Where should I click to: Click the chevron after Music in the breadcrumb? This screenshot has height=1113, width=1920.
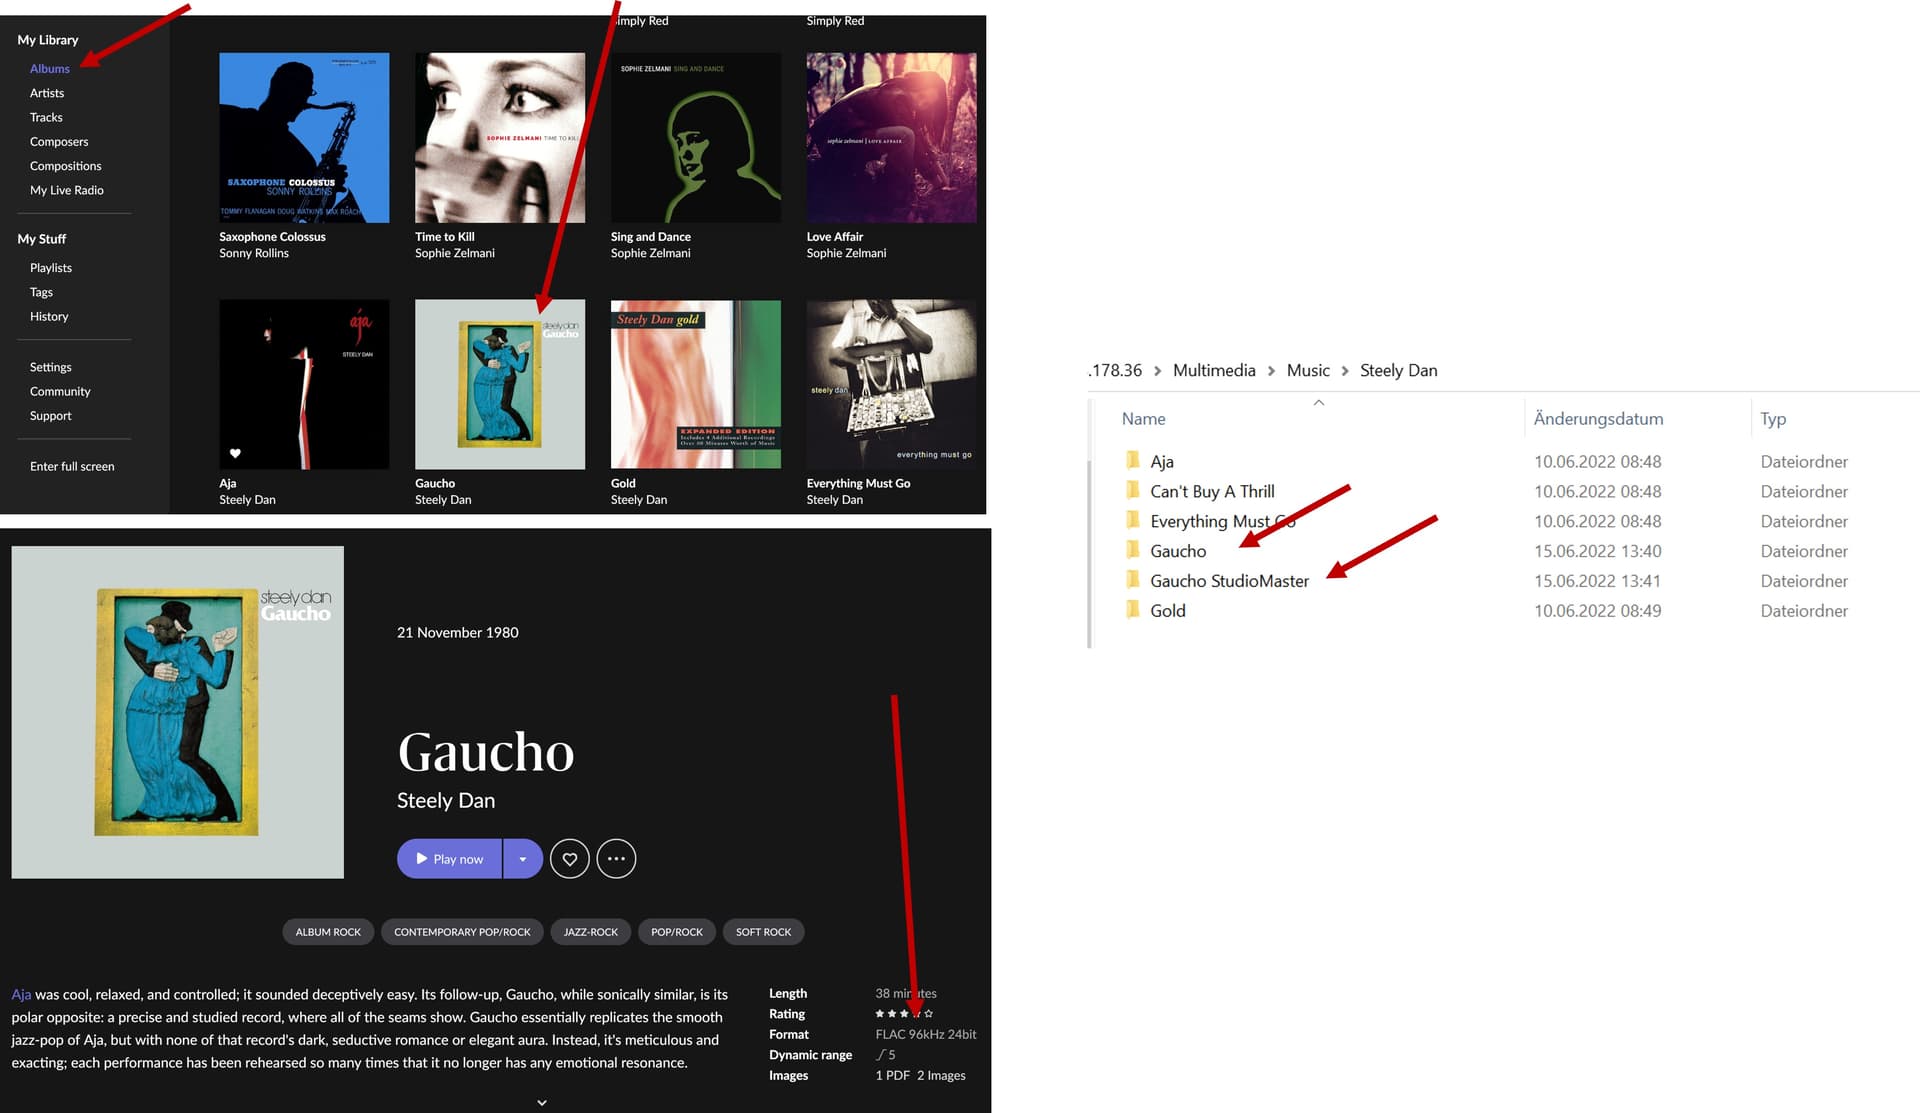1345,371
